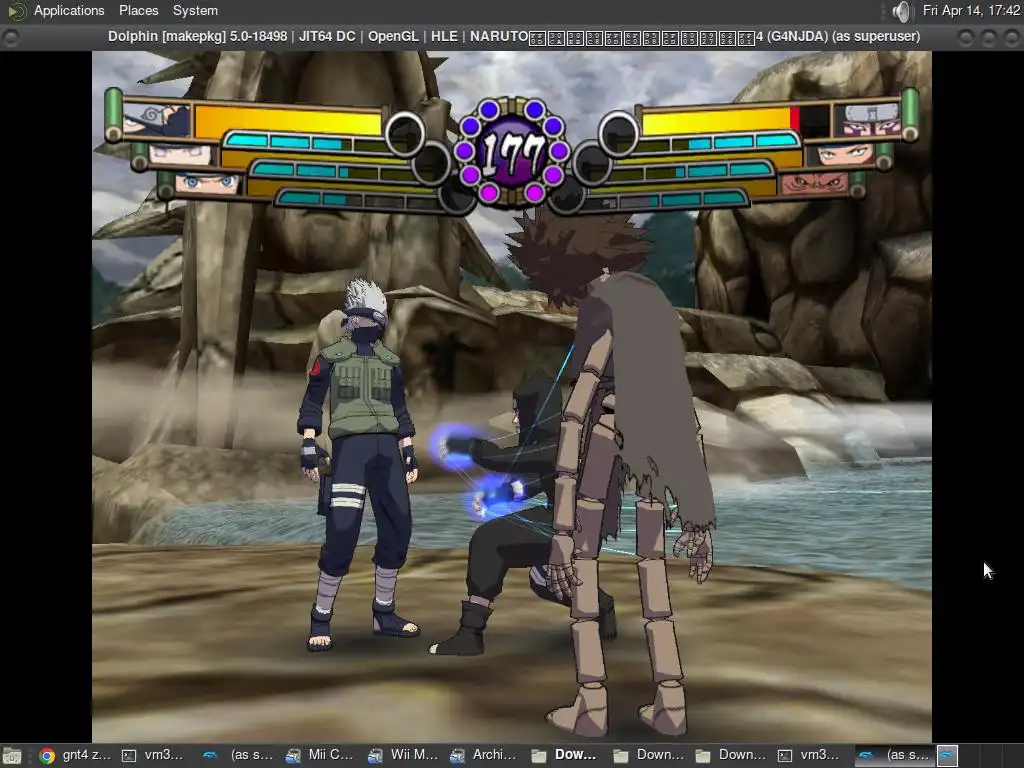Switch to the Chrome window 'gnt4 z...'
Screen dimensions: 1024x768
point(74,756)
